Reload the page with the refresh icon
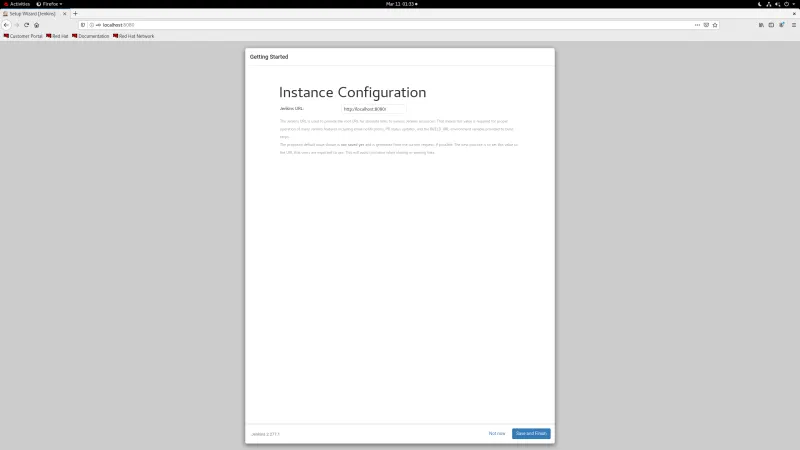Viewport: 800px width, 450px height. (x=26, y=24)
